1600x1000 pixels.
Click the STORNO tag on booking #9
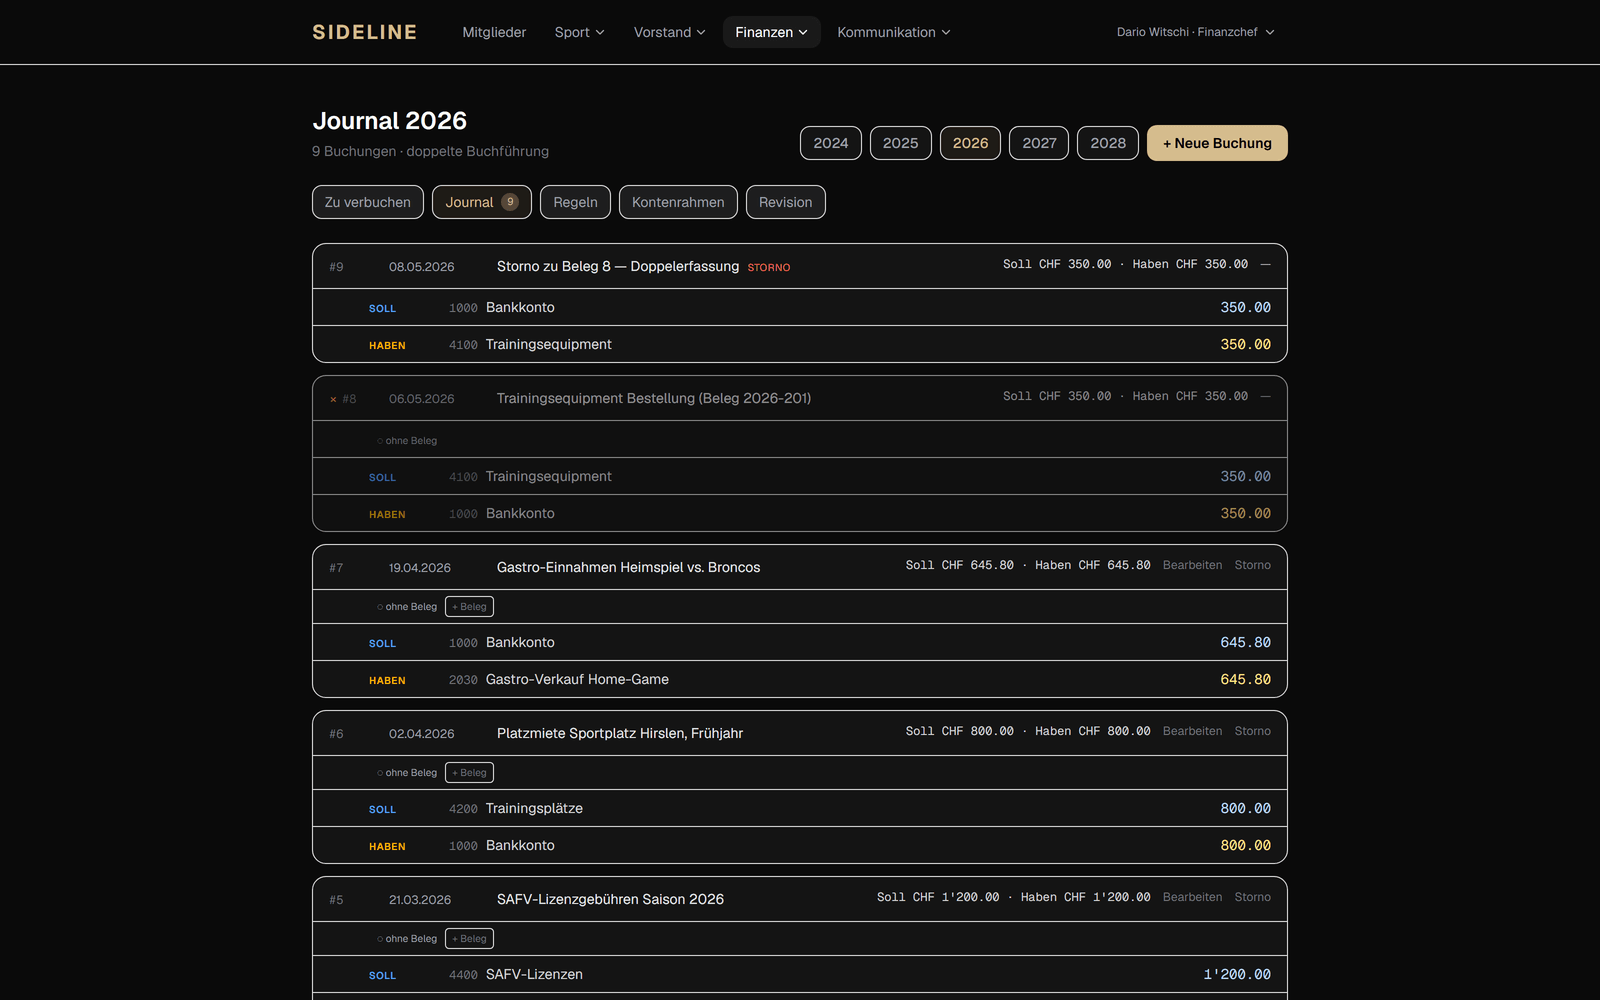[769, 268]
